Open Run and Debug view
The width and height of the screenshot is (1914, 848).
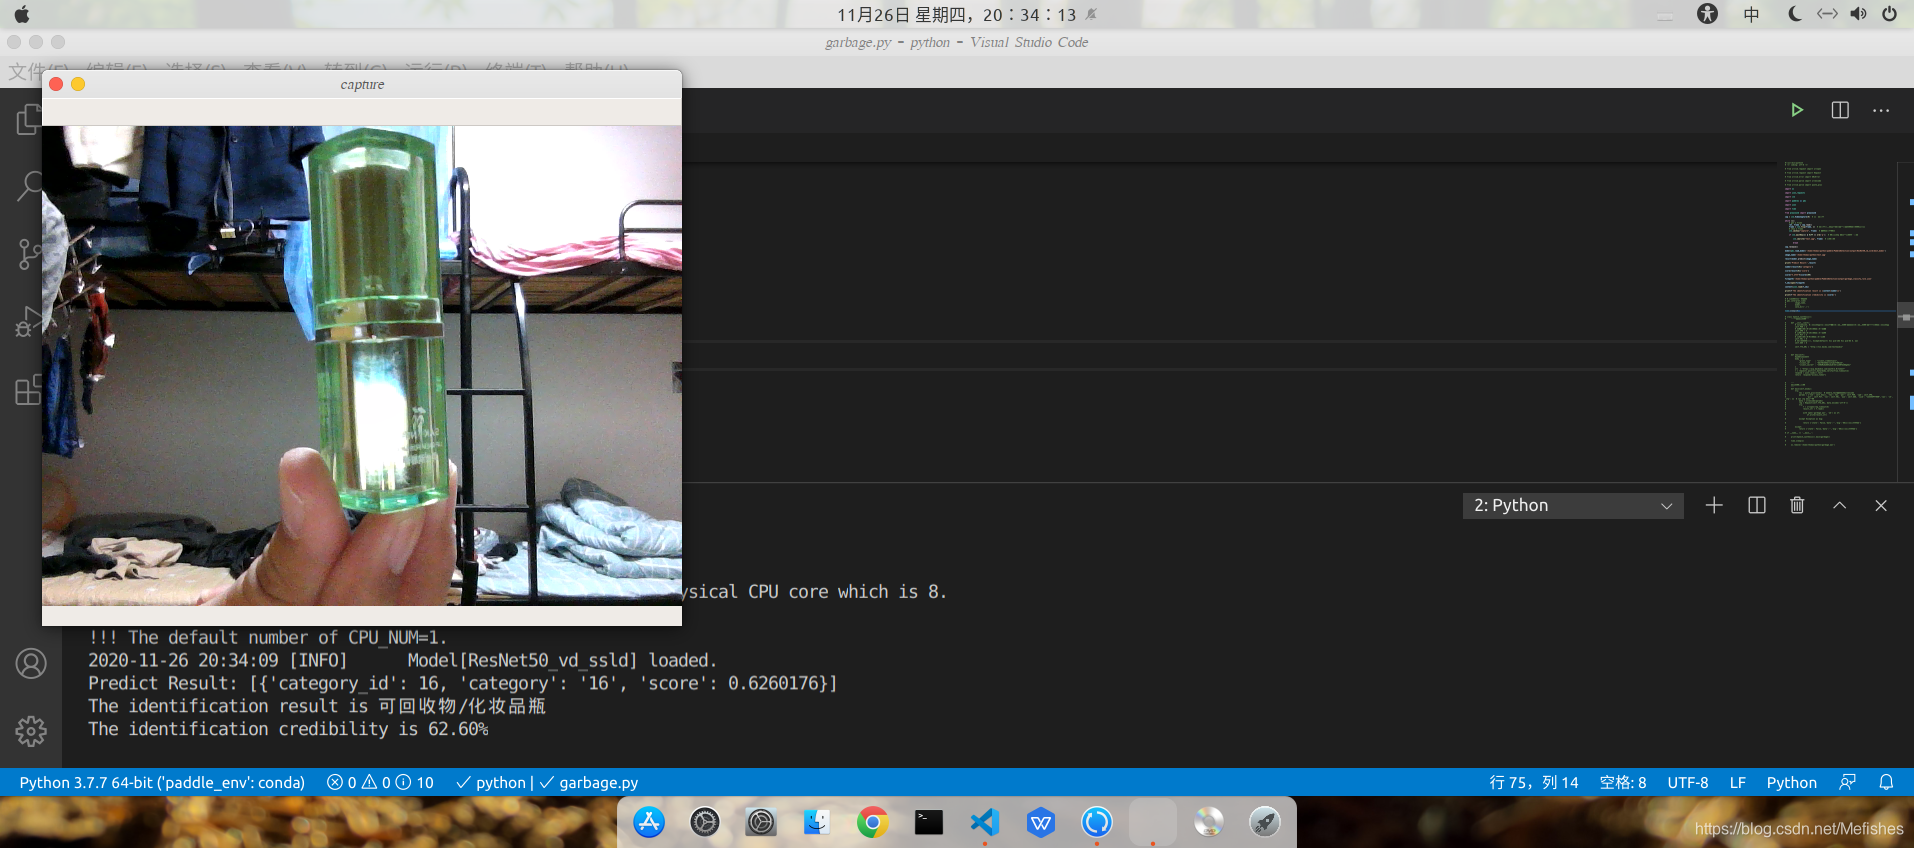(30, 322)
